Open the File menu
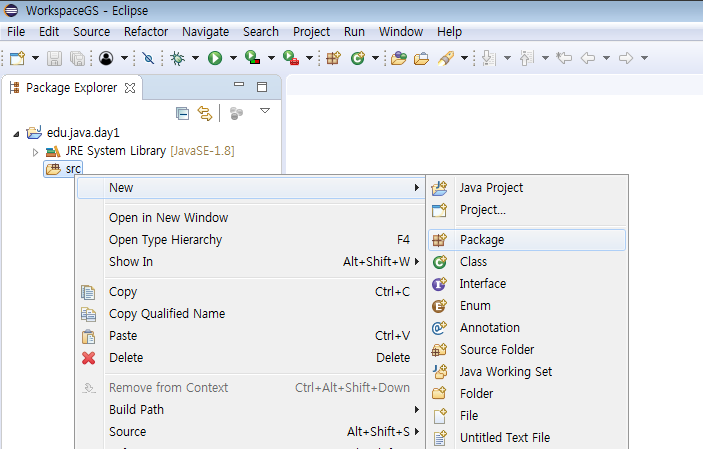Viewport: 703px width, 449px height. [x=16, y=32]
